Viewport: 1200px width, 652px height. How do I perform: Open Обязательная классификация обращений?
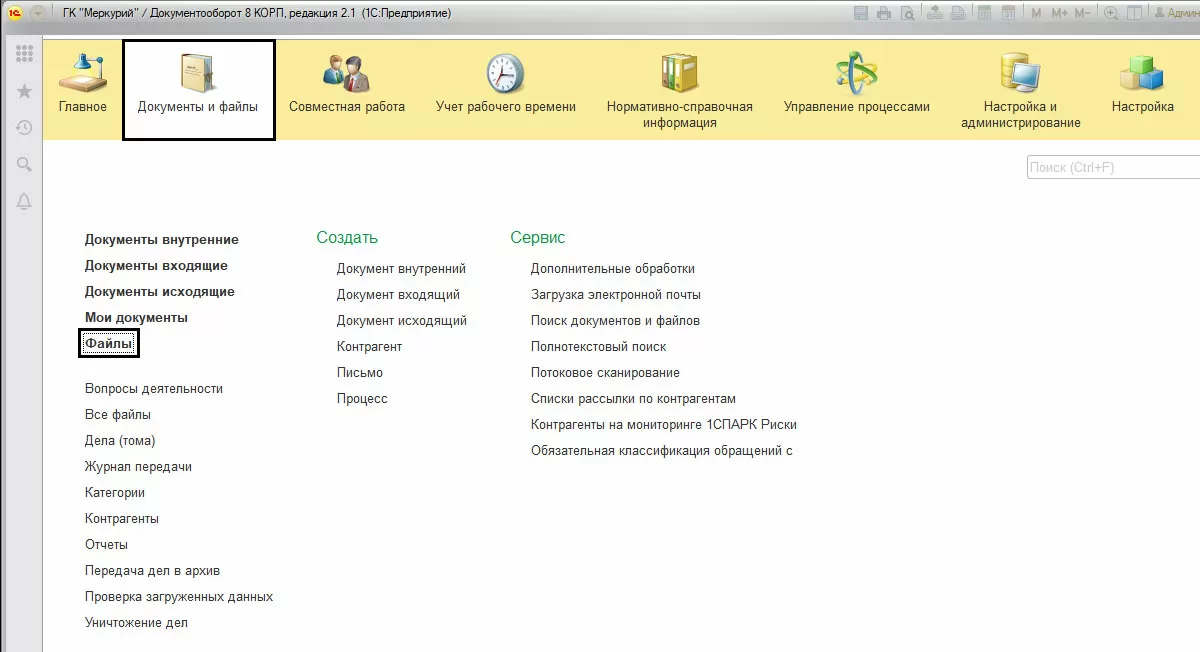point(662,451)
